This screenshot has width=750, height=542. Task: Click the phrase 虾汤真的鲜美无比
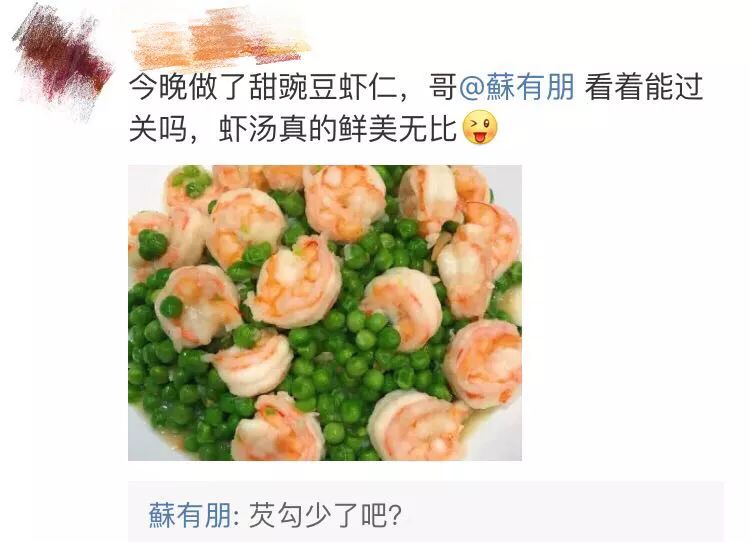click(x=338, y=128)
